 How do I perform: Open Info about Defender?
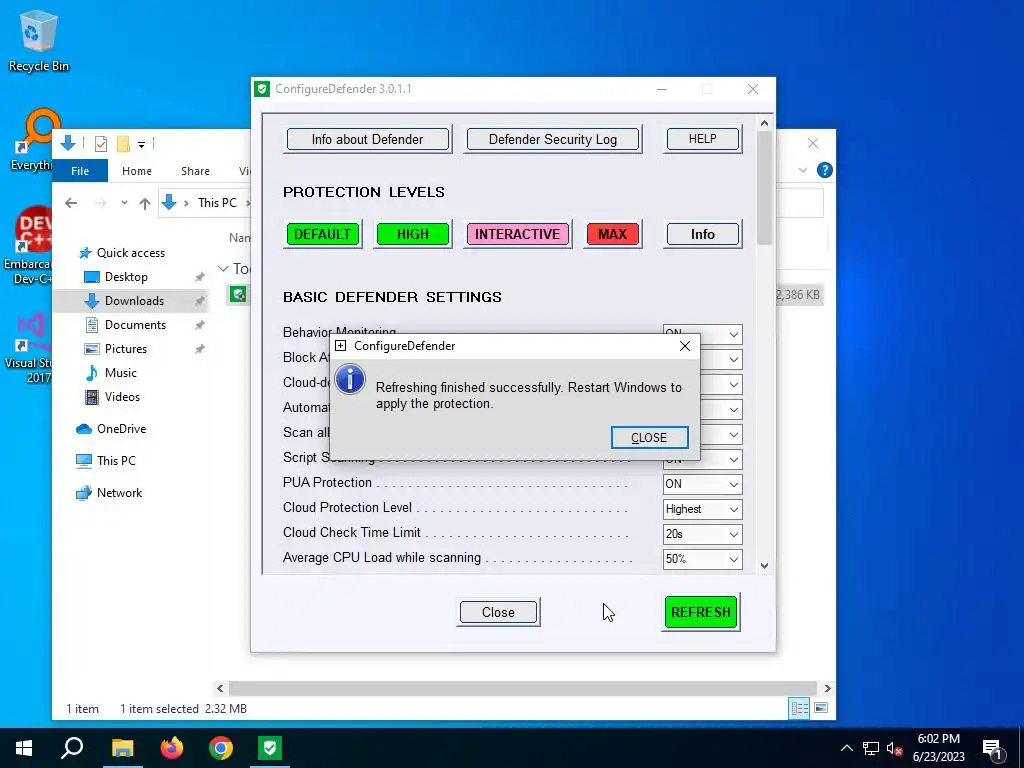tap(367, 139)
